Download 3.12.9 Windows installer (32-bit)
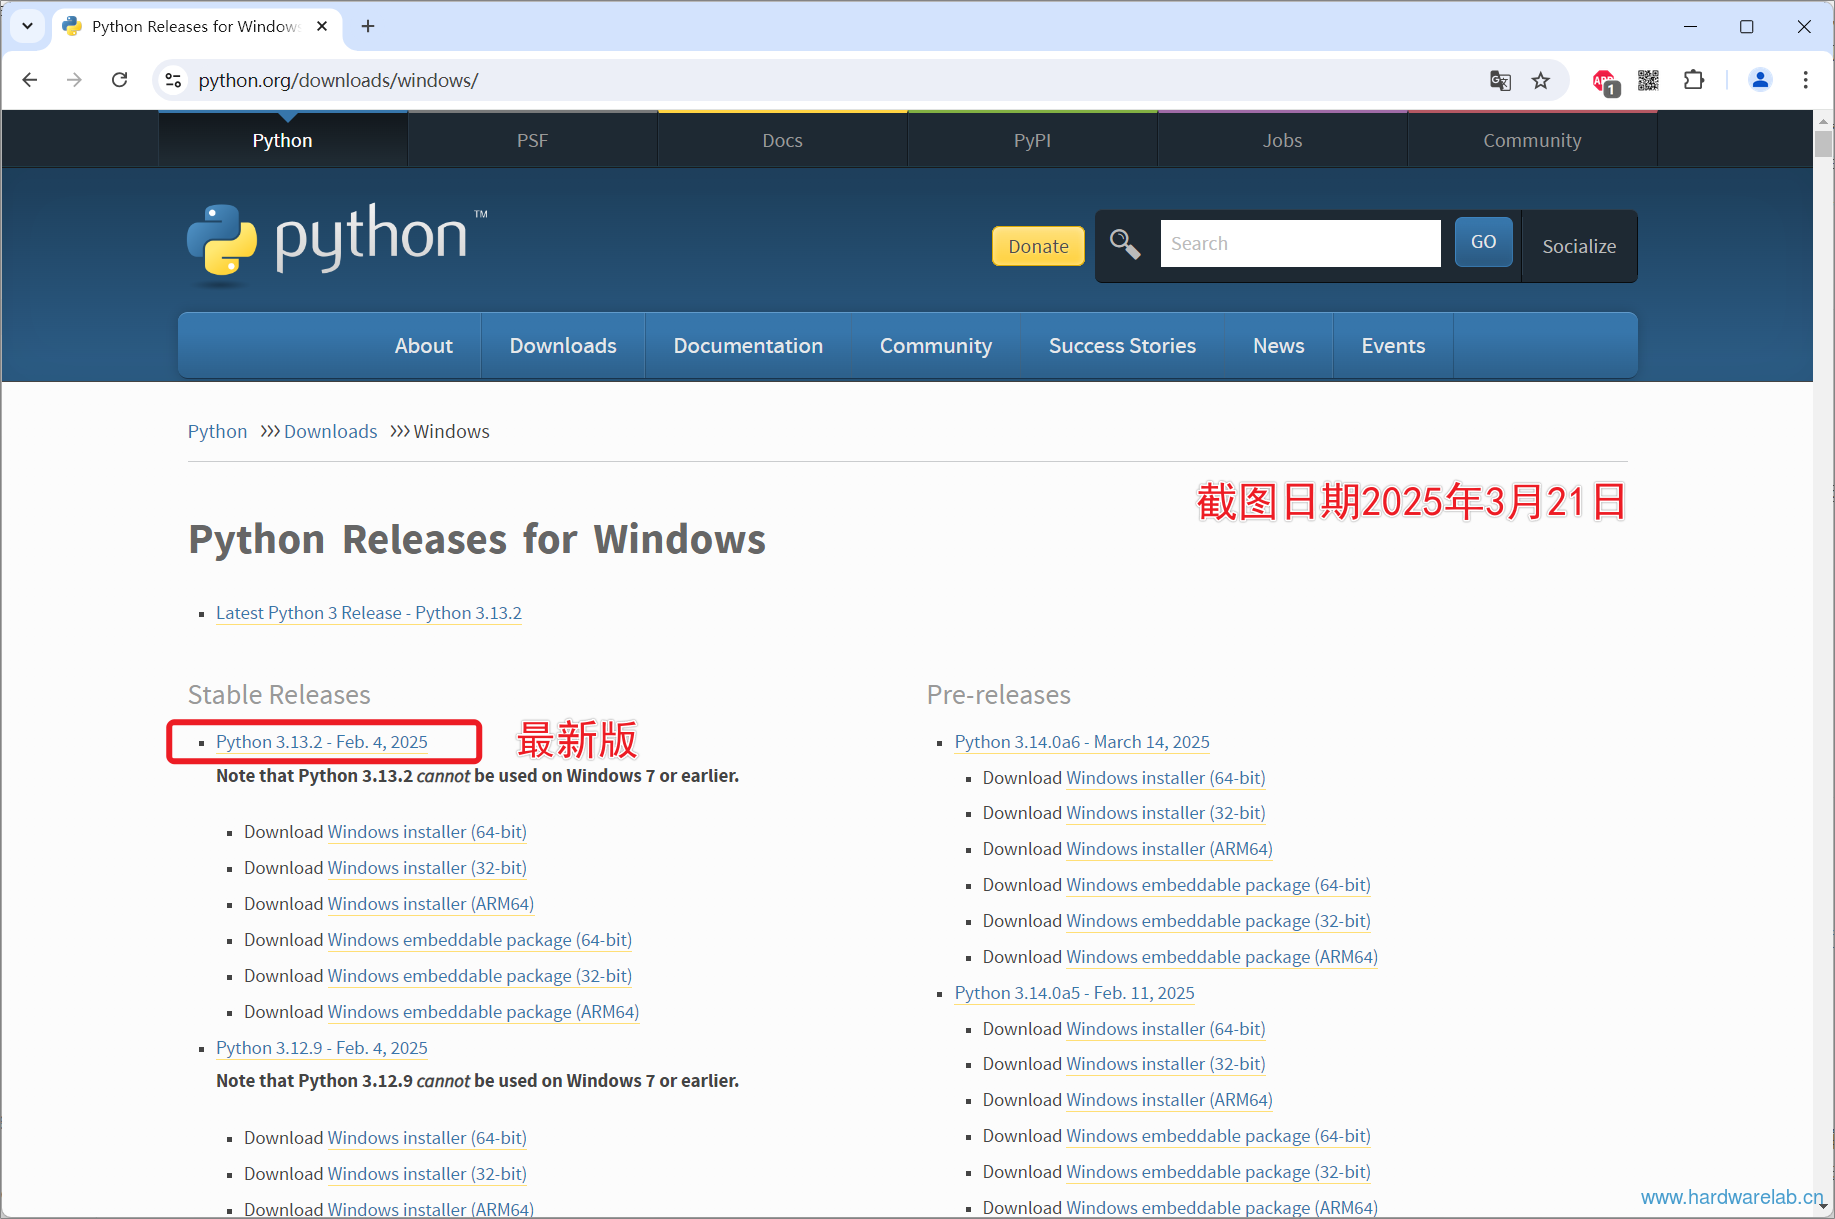This screenshot has height=1219, width=1835. pyautogui.click(x=427, y=1174)
